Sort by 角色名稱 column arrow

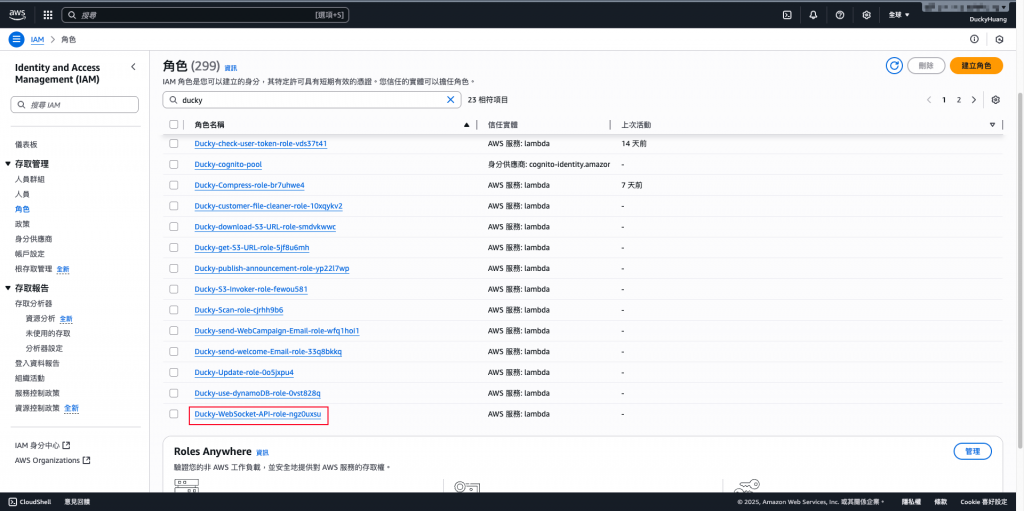(466, 125)
